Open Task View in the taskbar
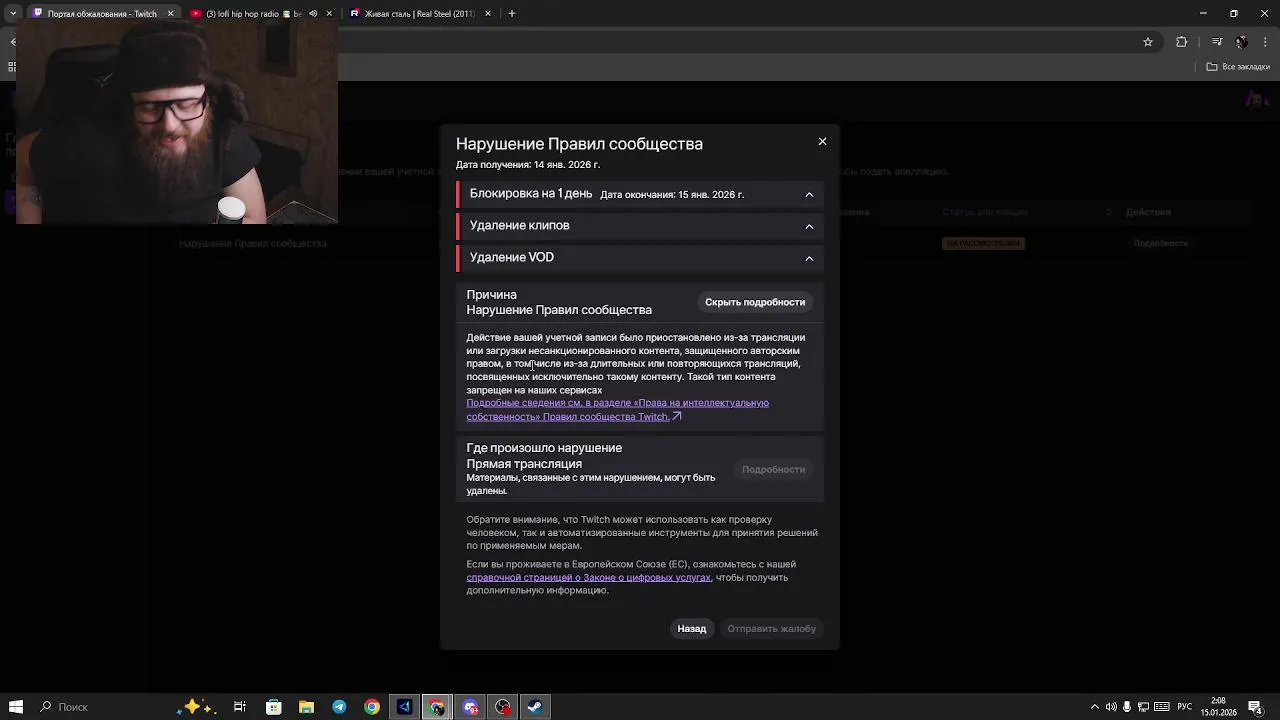Image resolution: width=1280 pixels, height=720 pixels. click(240, 707)
